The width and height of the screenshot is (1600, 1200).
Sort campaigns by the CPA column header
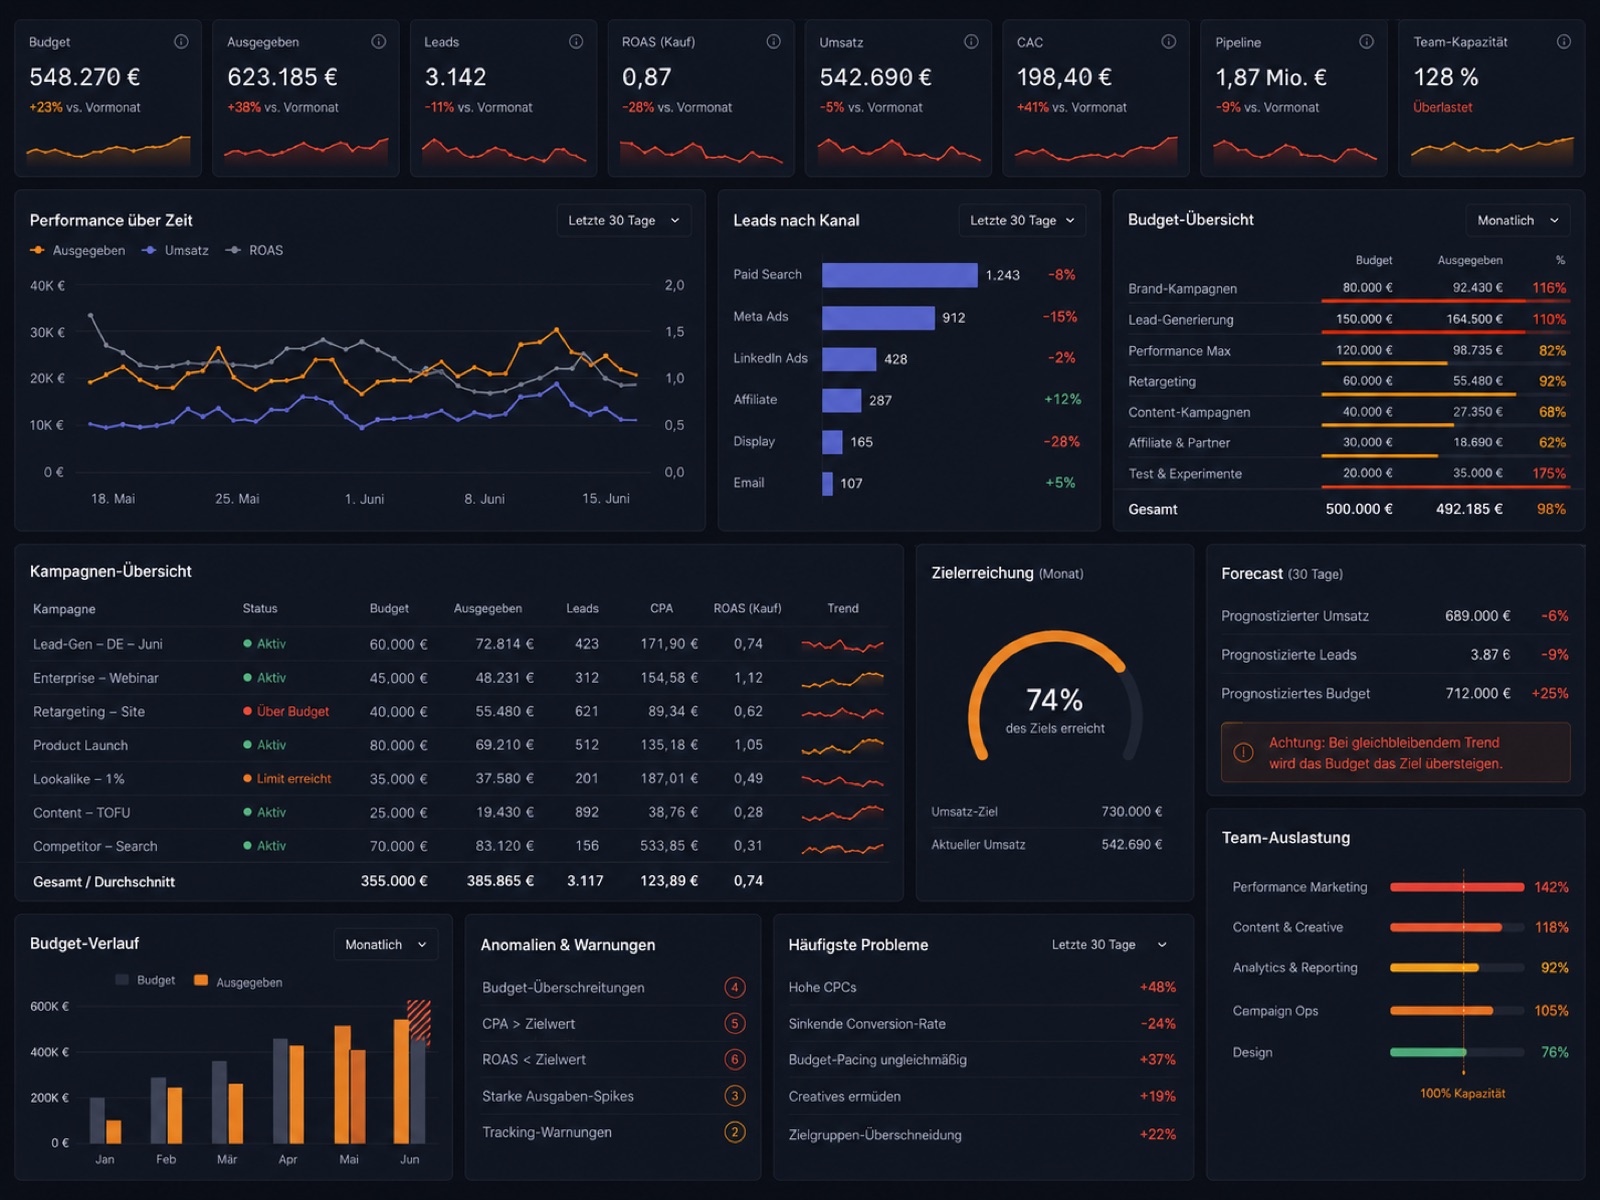(x=661, y=608)
